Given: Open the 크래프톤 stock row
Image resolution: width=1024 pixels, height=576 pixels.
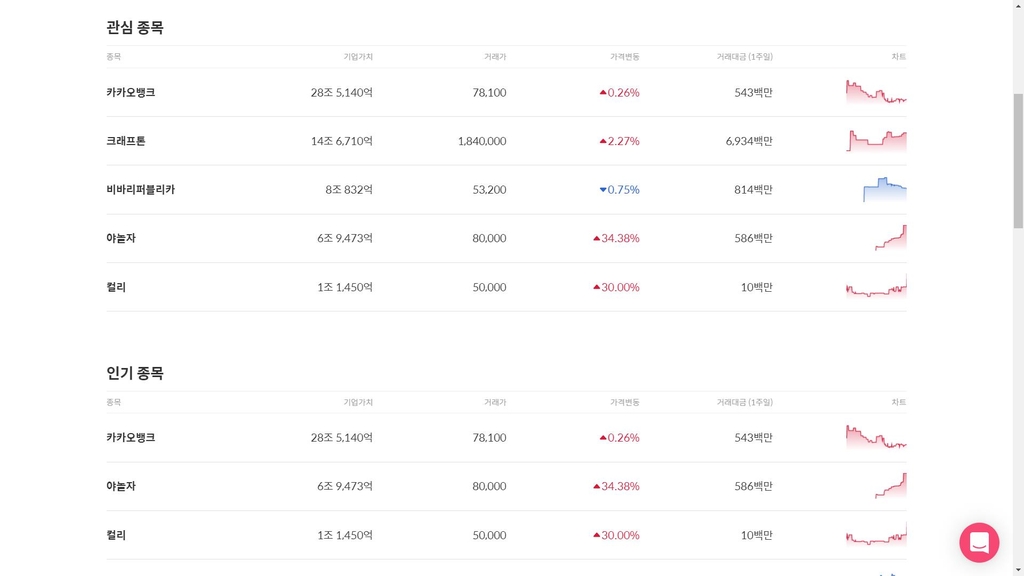Looking at the screenshot, I should tap(506, 140).
